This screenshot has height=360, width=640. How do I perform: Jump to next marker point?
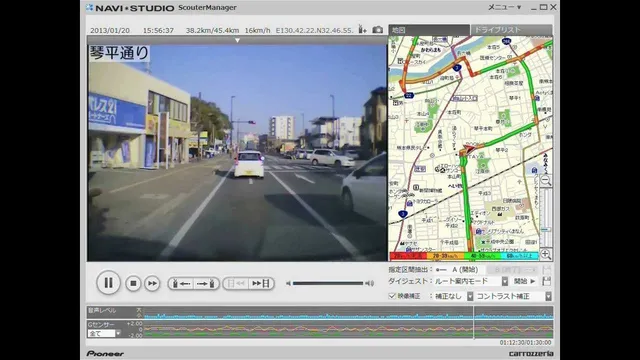pyautogui.click(x=206, y=283)
